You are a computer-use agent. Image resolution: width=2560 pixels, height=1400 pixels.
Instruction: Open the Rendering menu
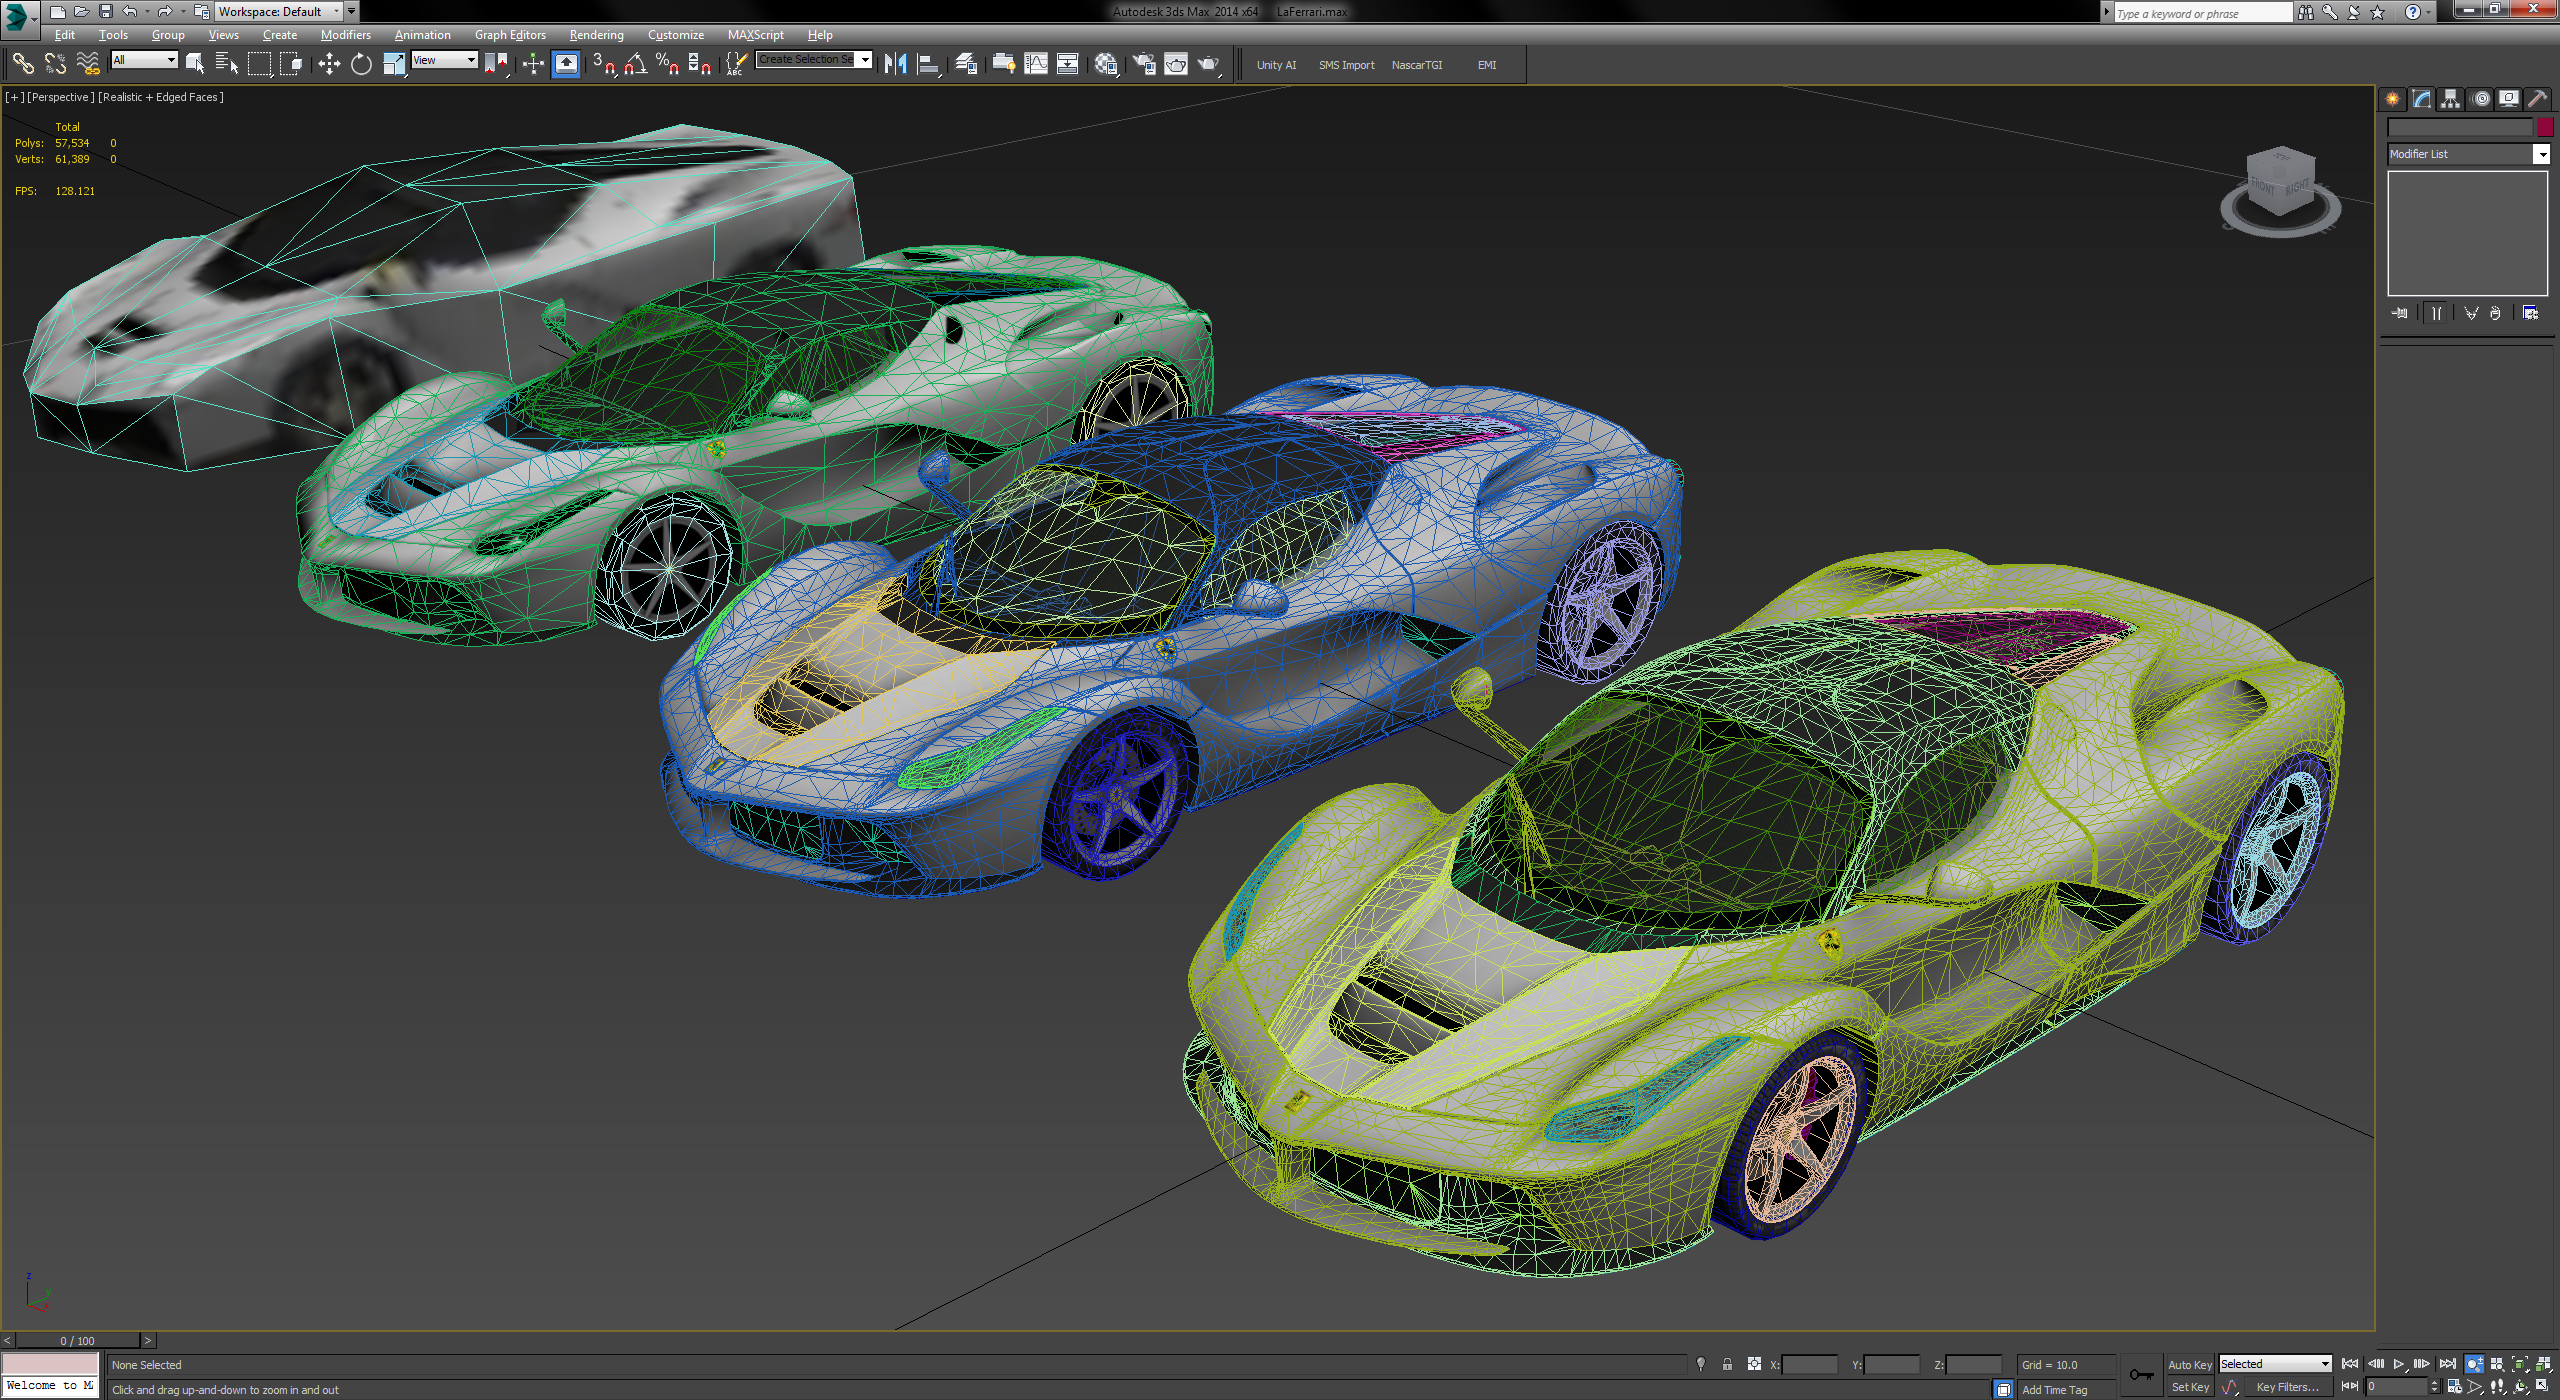tap(596, 34)
